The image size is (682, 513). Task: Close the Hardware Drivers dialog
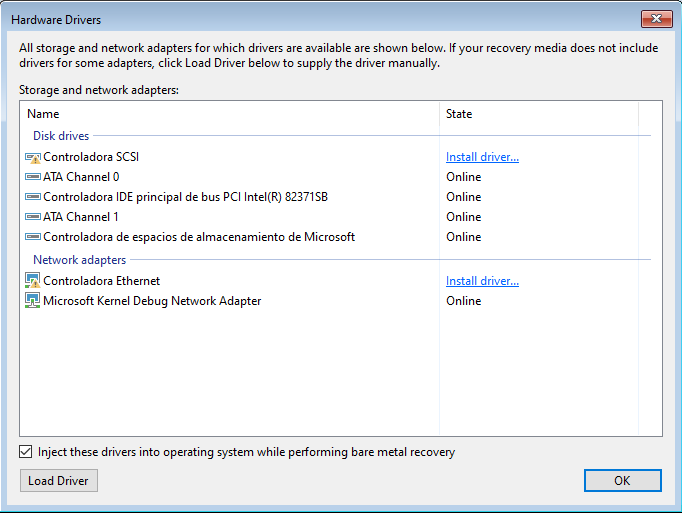point(655,19)
